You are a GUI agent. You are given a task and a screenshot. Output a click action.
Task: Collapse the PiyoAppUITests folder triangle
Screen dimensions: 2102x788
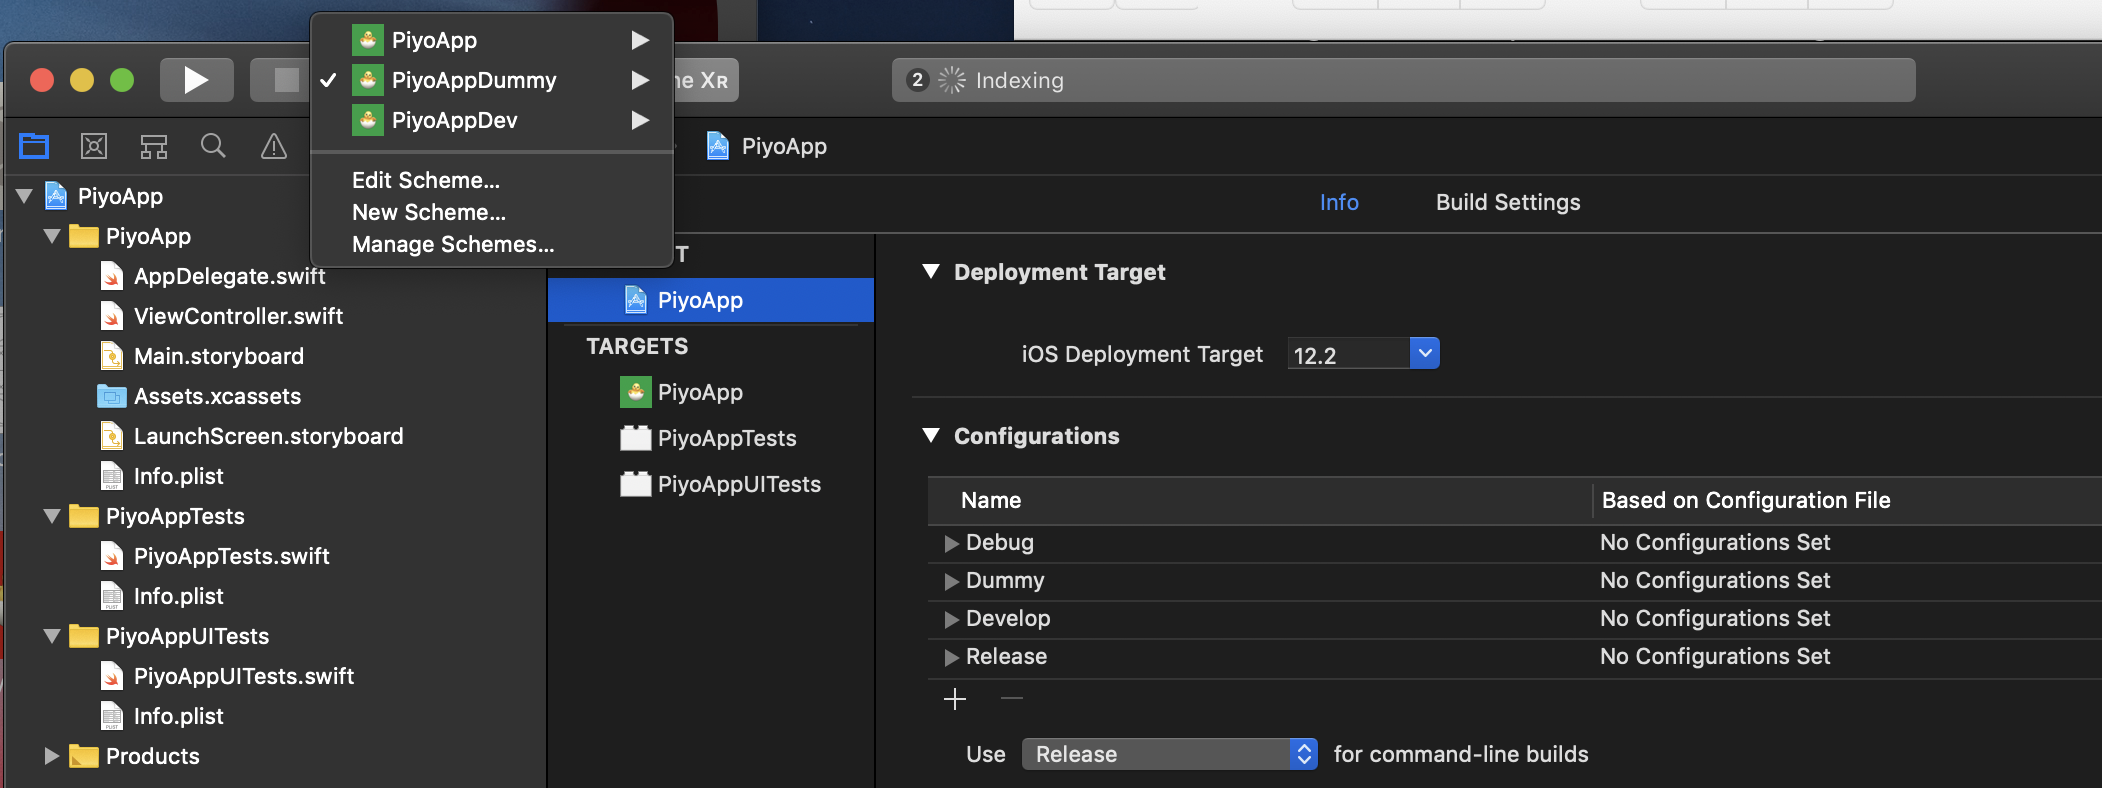point(52,636)
